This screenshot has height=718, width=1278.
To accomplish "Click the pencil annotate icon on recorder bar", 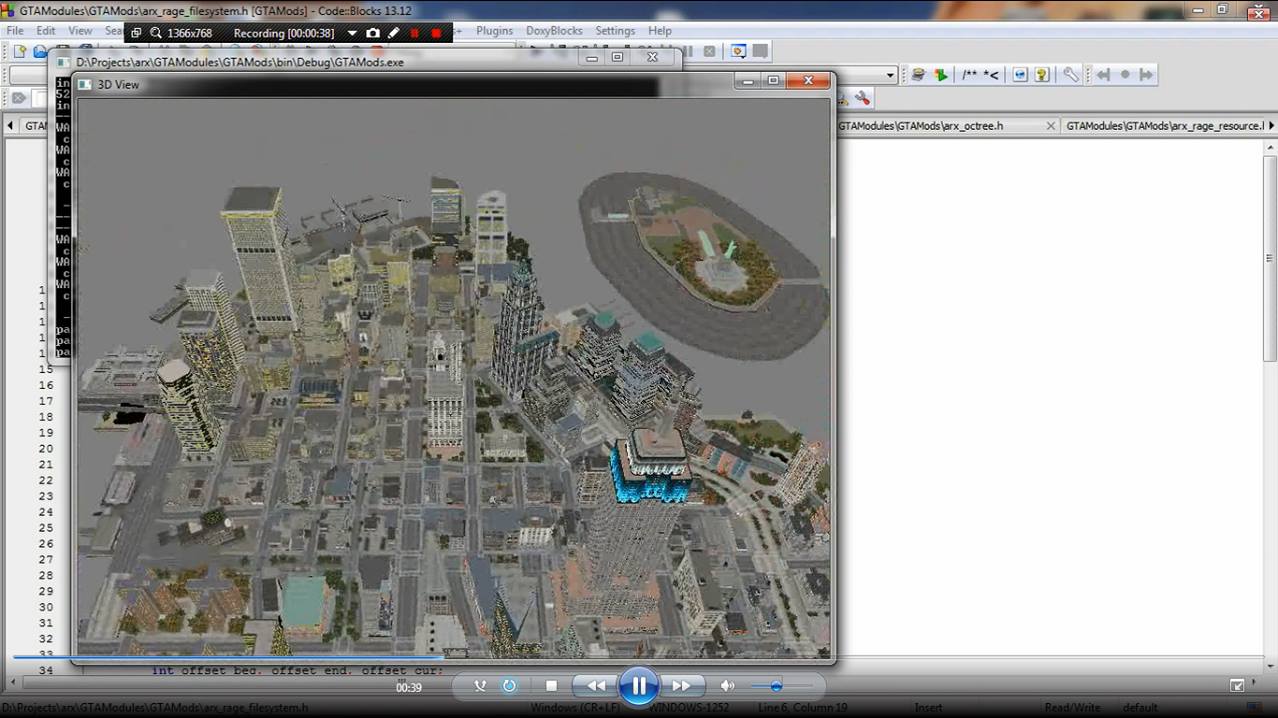I will 394,33.
